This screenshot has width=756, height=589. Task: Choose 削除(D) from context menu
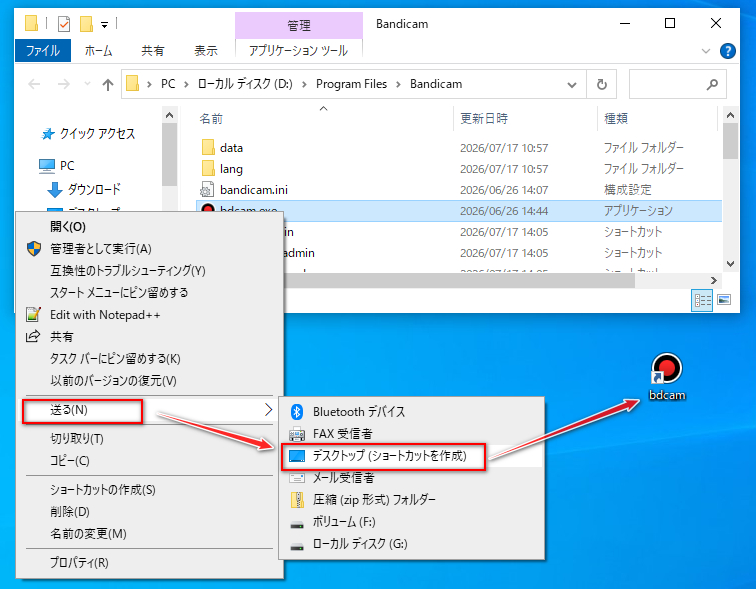(149, 512)
